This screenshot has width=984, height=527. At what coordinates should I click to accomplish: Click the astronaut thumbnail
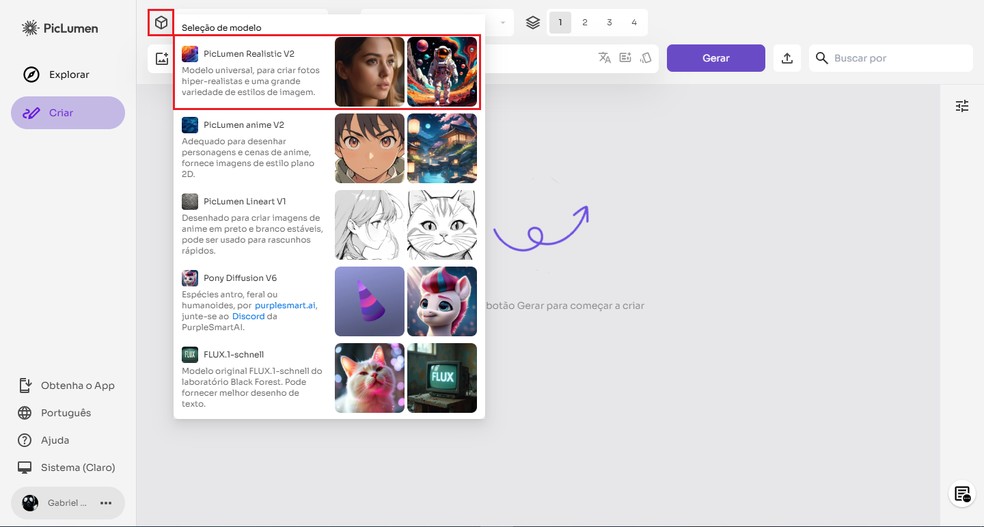442,72
